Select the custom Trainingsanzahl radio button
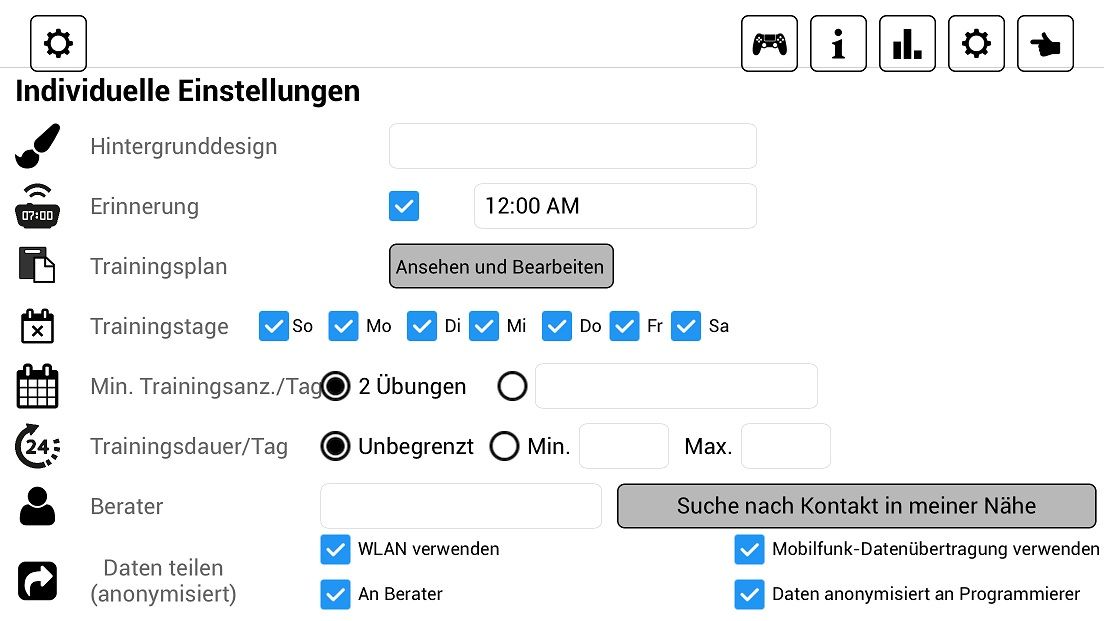The height and width of the screenshot is (621, 1104). [x=512, y=386]
